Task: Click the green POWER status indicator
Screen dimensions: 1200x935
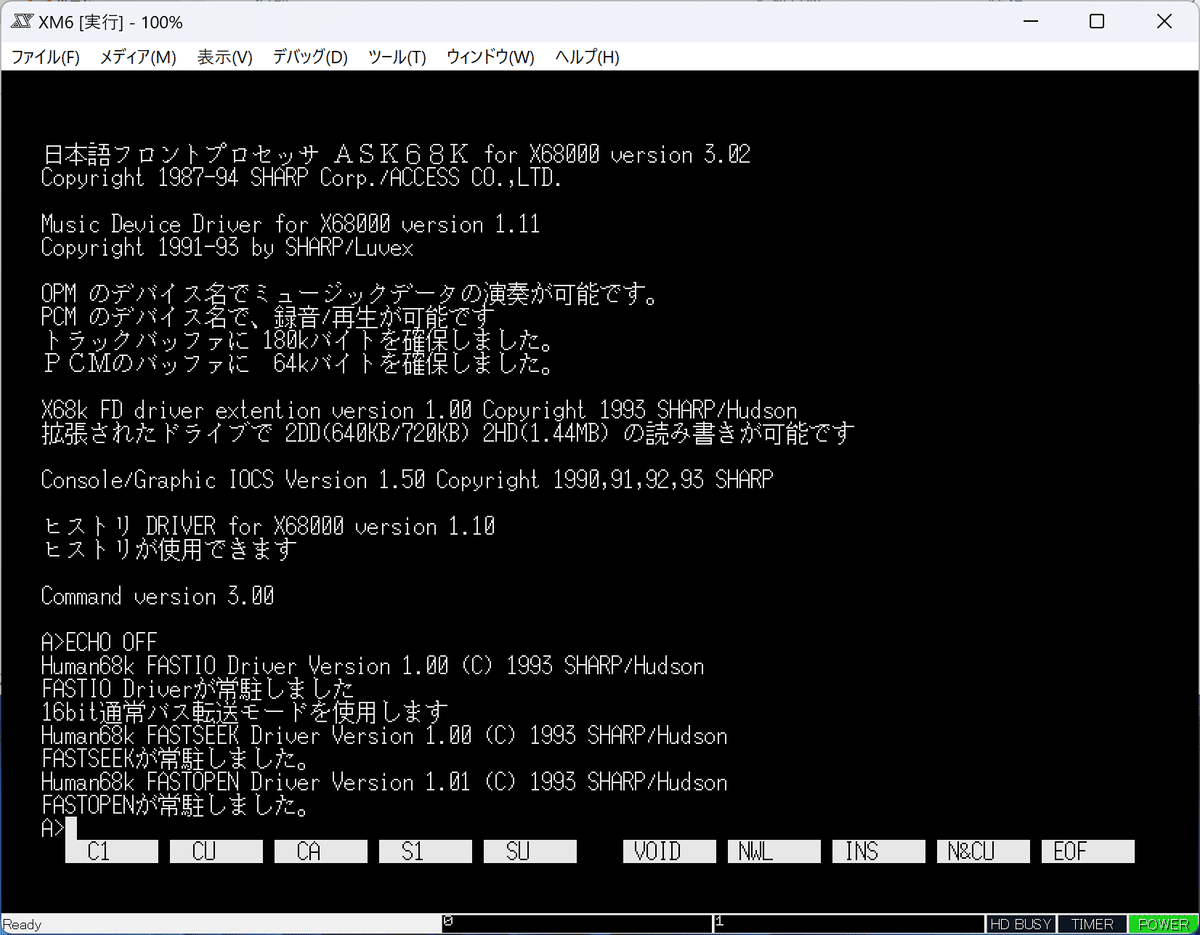Action: [x=1162, y=924]
